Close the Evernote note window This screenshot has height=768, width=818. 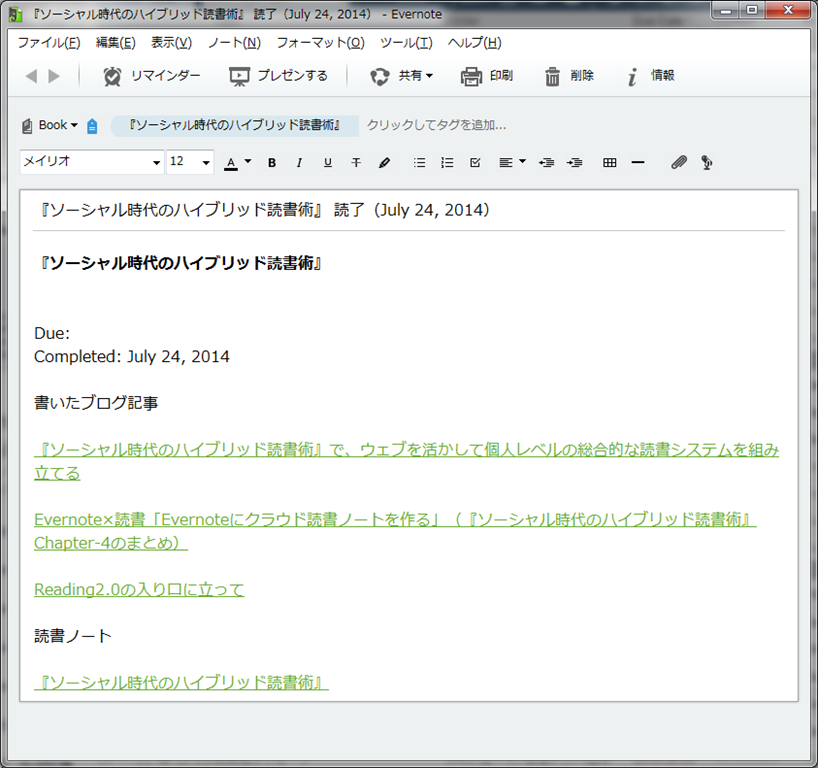[788, 10]
